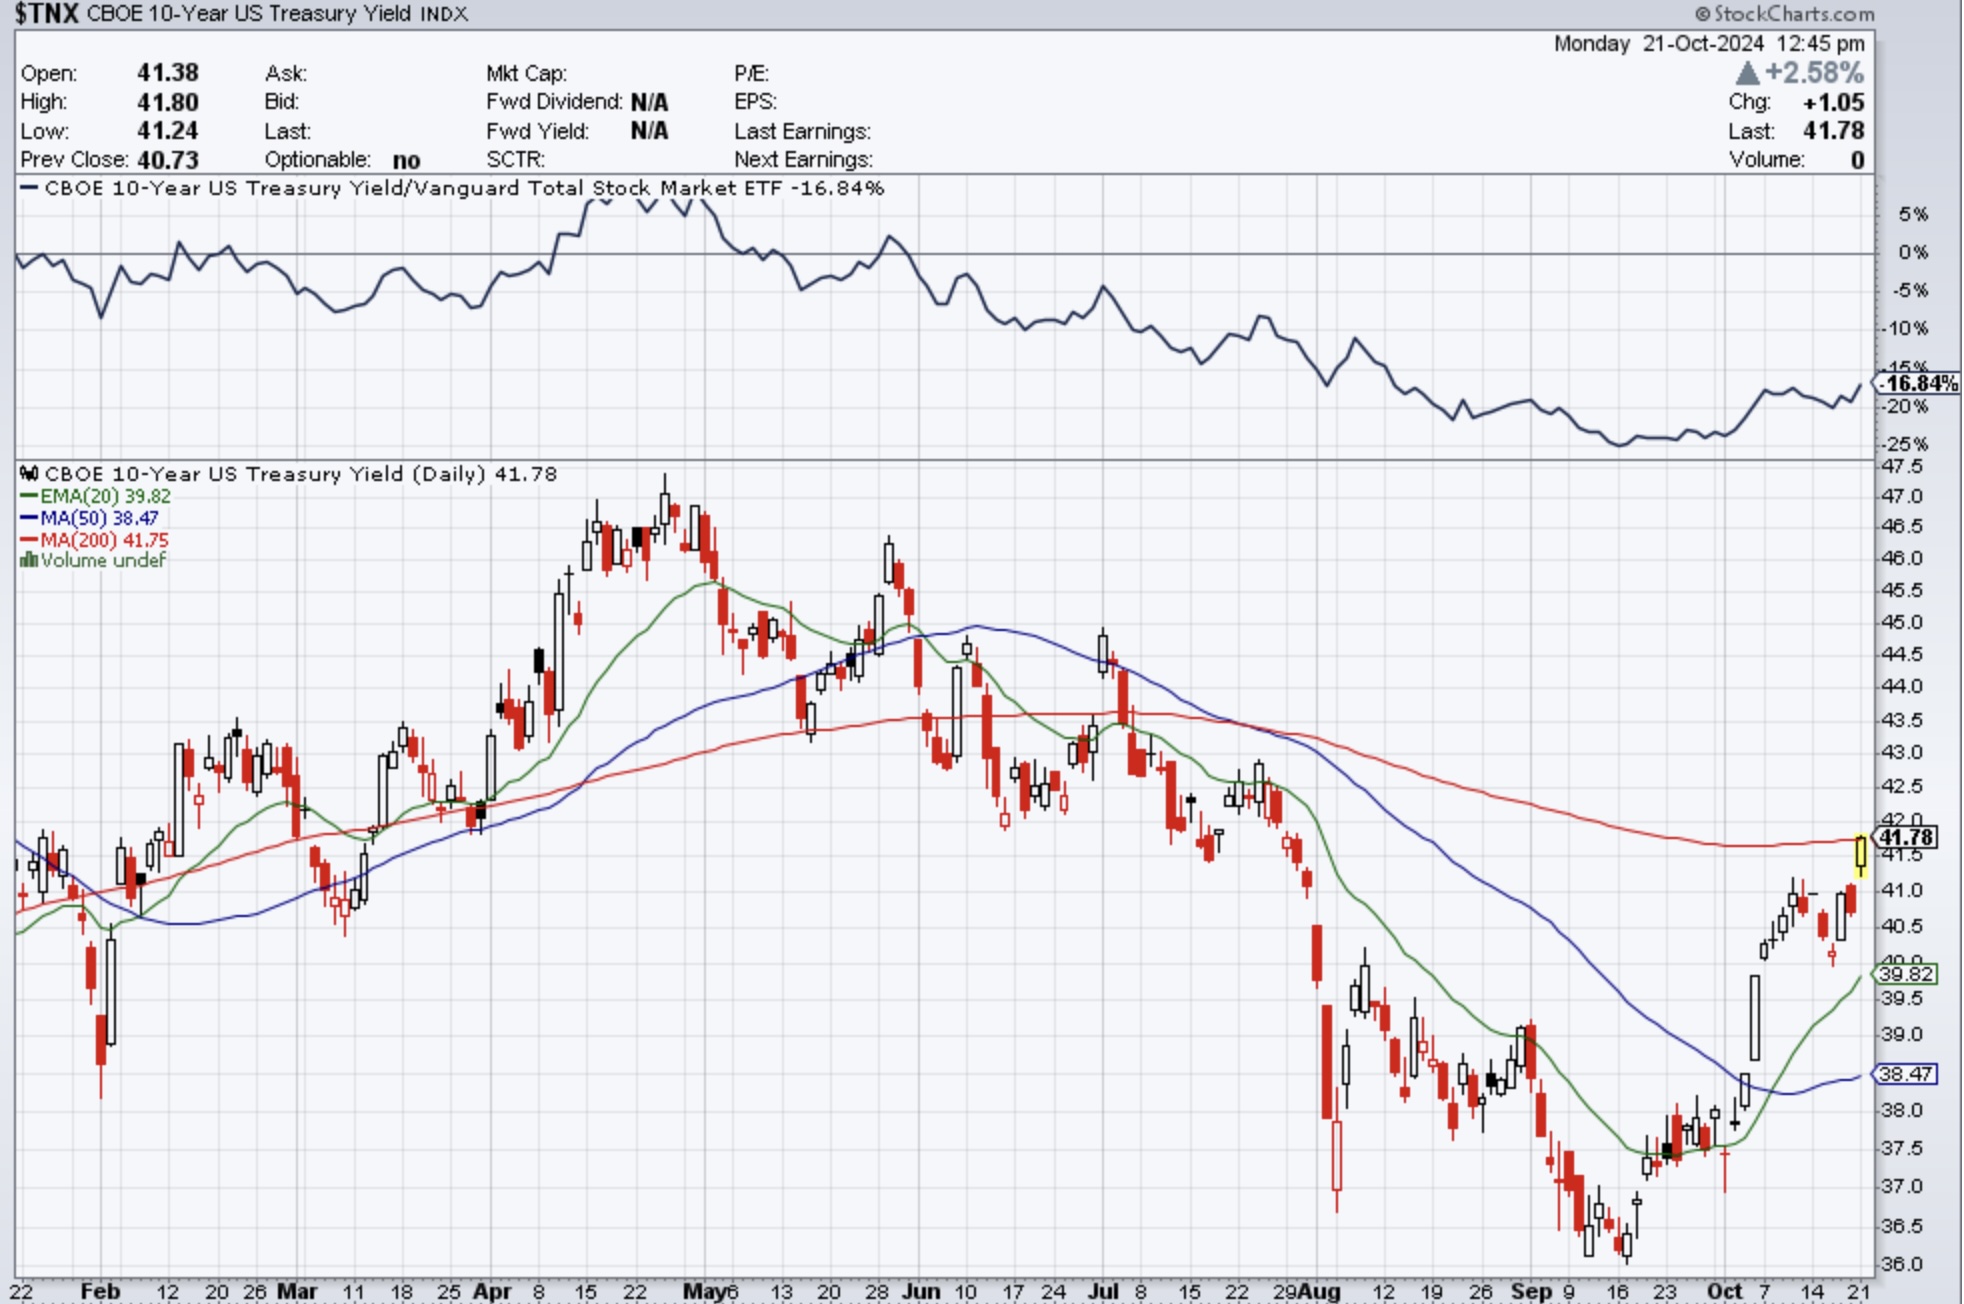Viewport: 1964px width, 1304px height.
Task: Click the StockCharts.com copyright watermark
Action: [x=1784, y=13]
